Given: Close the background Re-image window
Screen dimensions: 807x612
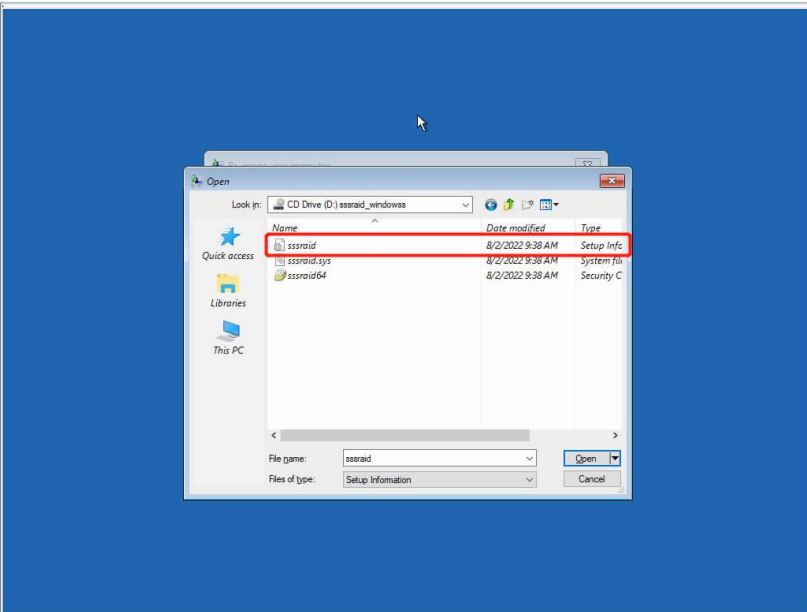Looking at the screenshot, I should [587, 163].
